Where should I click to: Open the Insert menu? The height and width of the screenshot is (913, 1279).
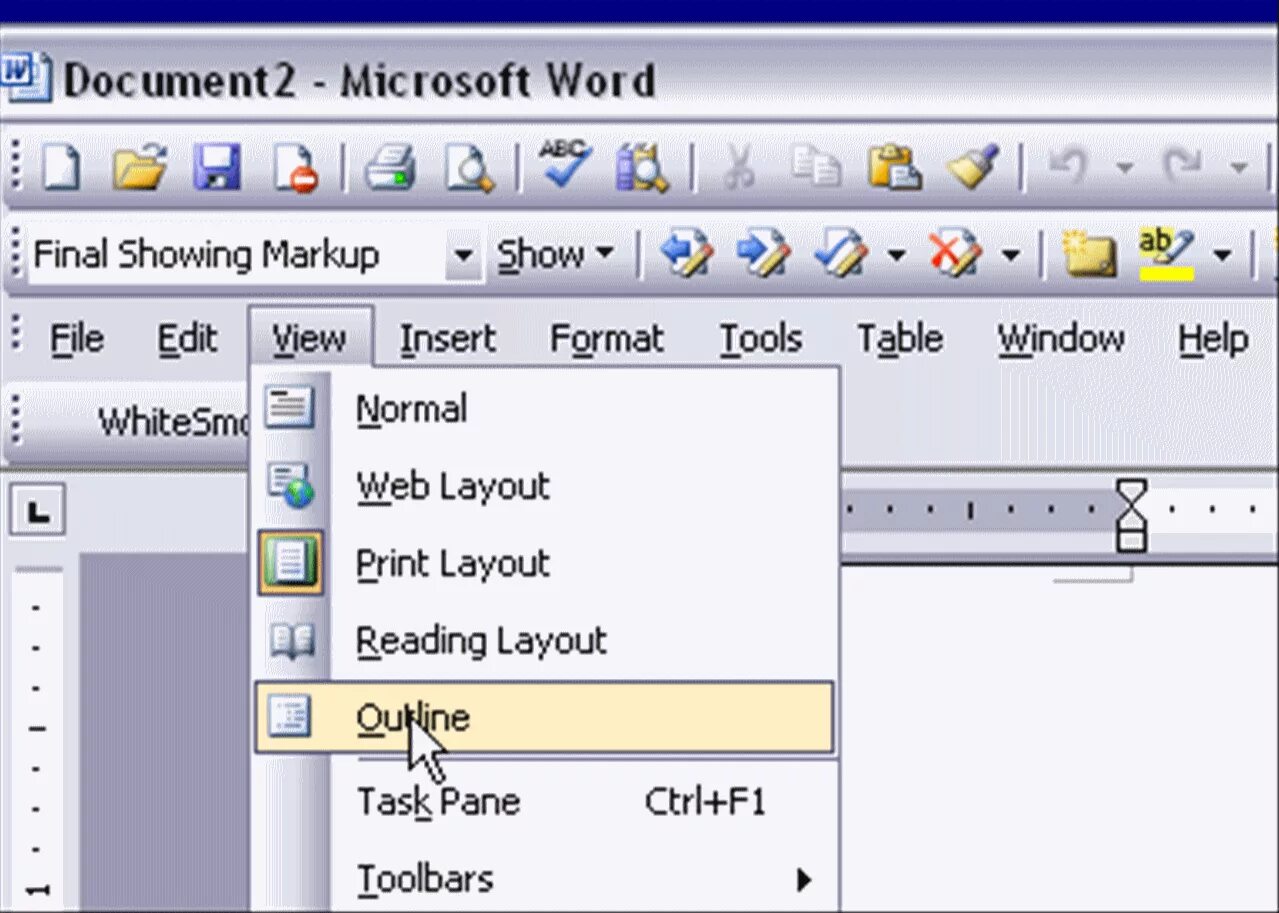point(447,340)
